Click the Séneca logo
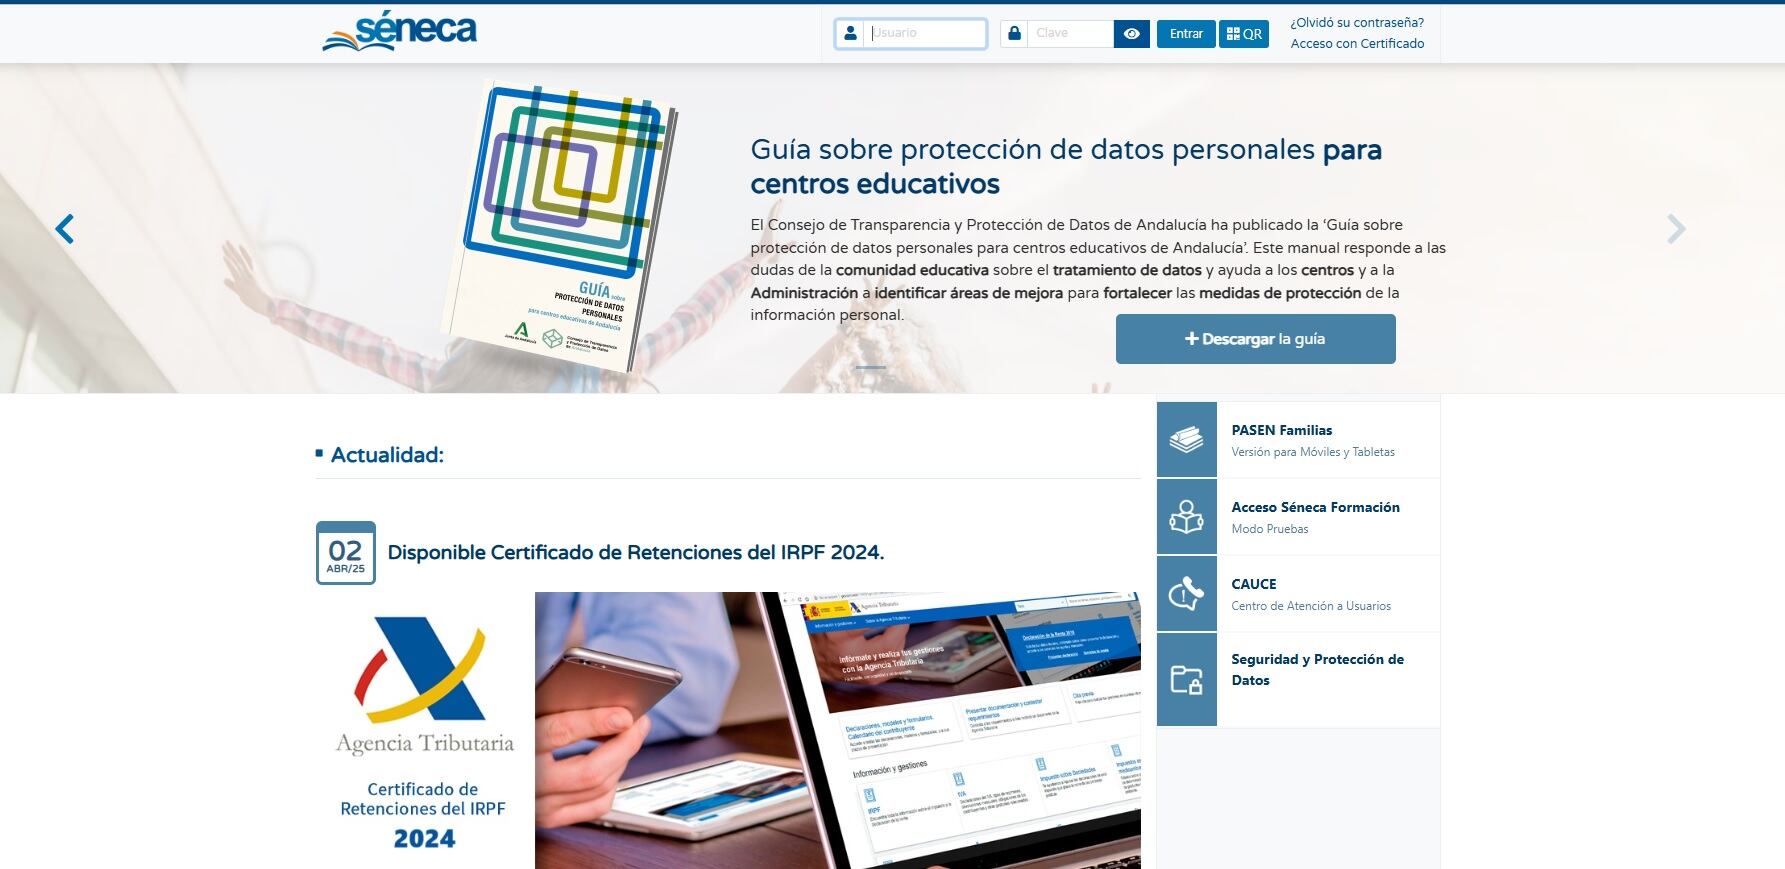 [400, 32]
